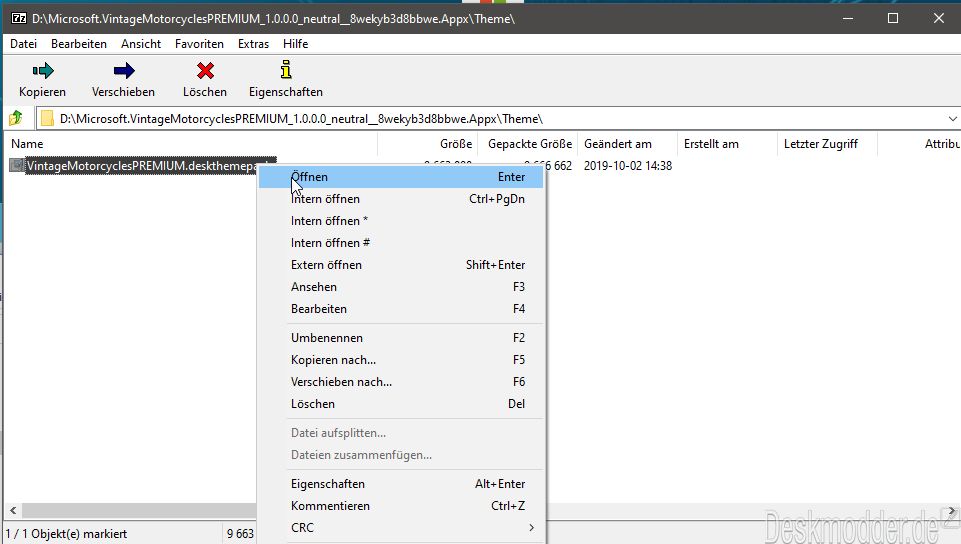Viewport: 961px width, 544px height.
Task: Click the Kopieren toolbar icon
Action: pos(43,71)
